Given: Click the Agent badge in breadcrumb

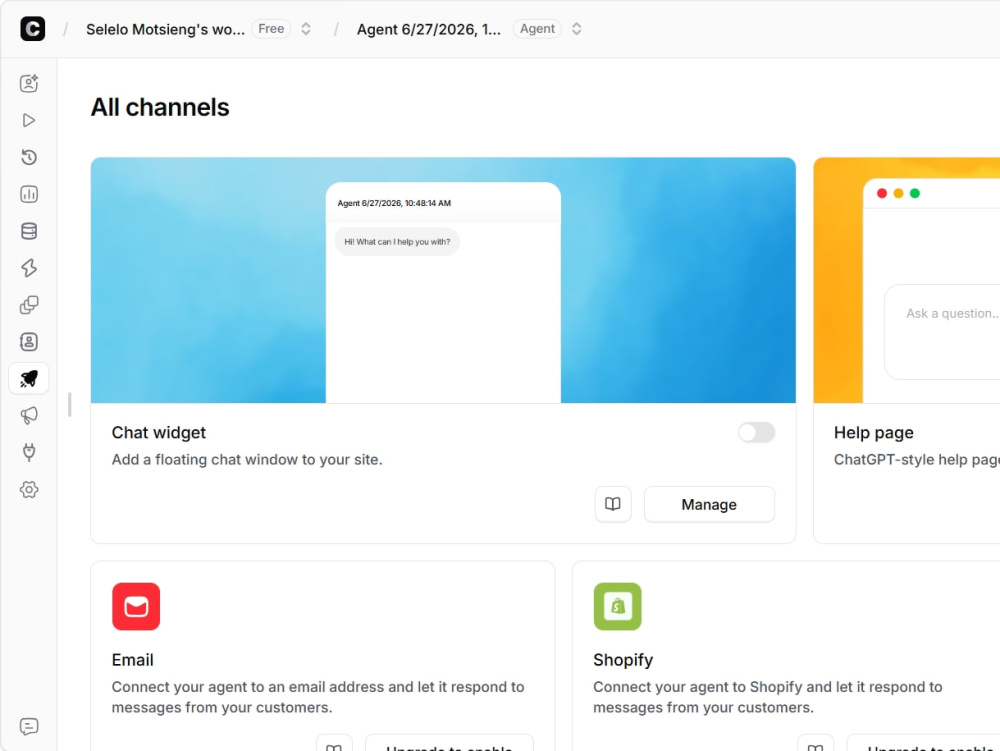Looking at the screenshot, I should [537, 29].
